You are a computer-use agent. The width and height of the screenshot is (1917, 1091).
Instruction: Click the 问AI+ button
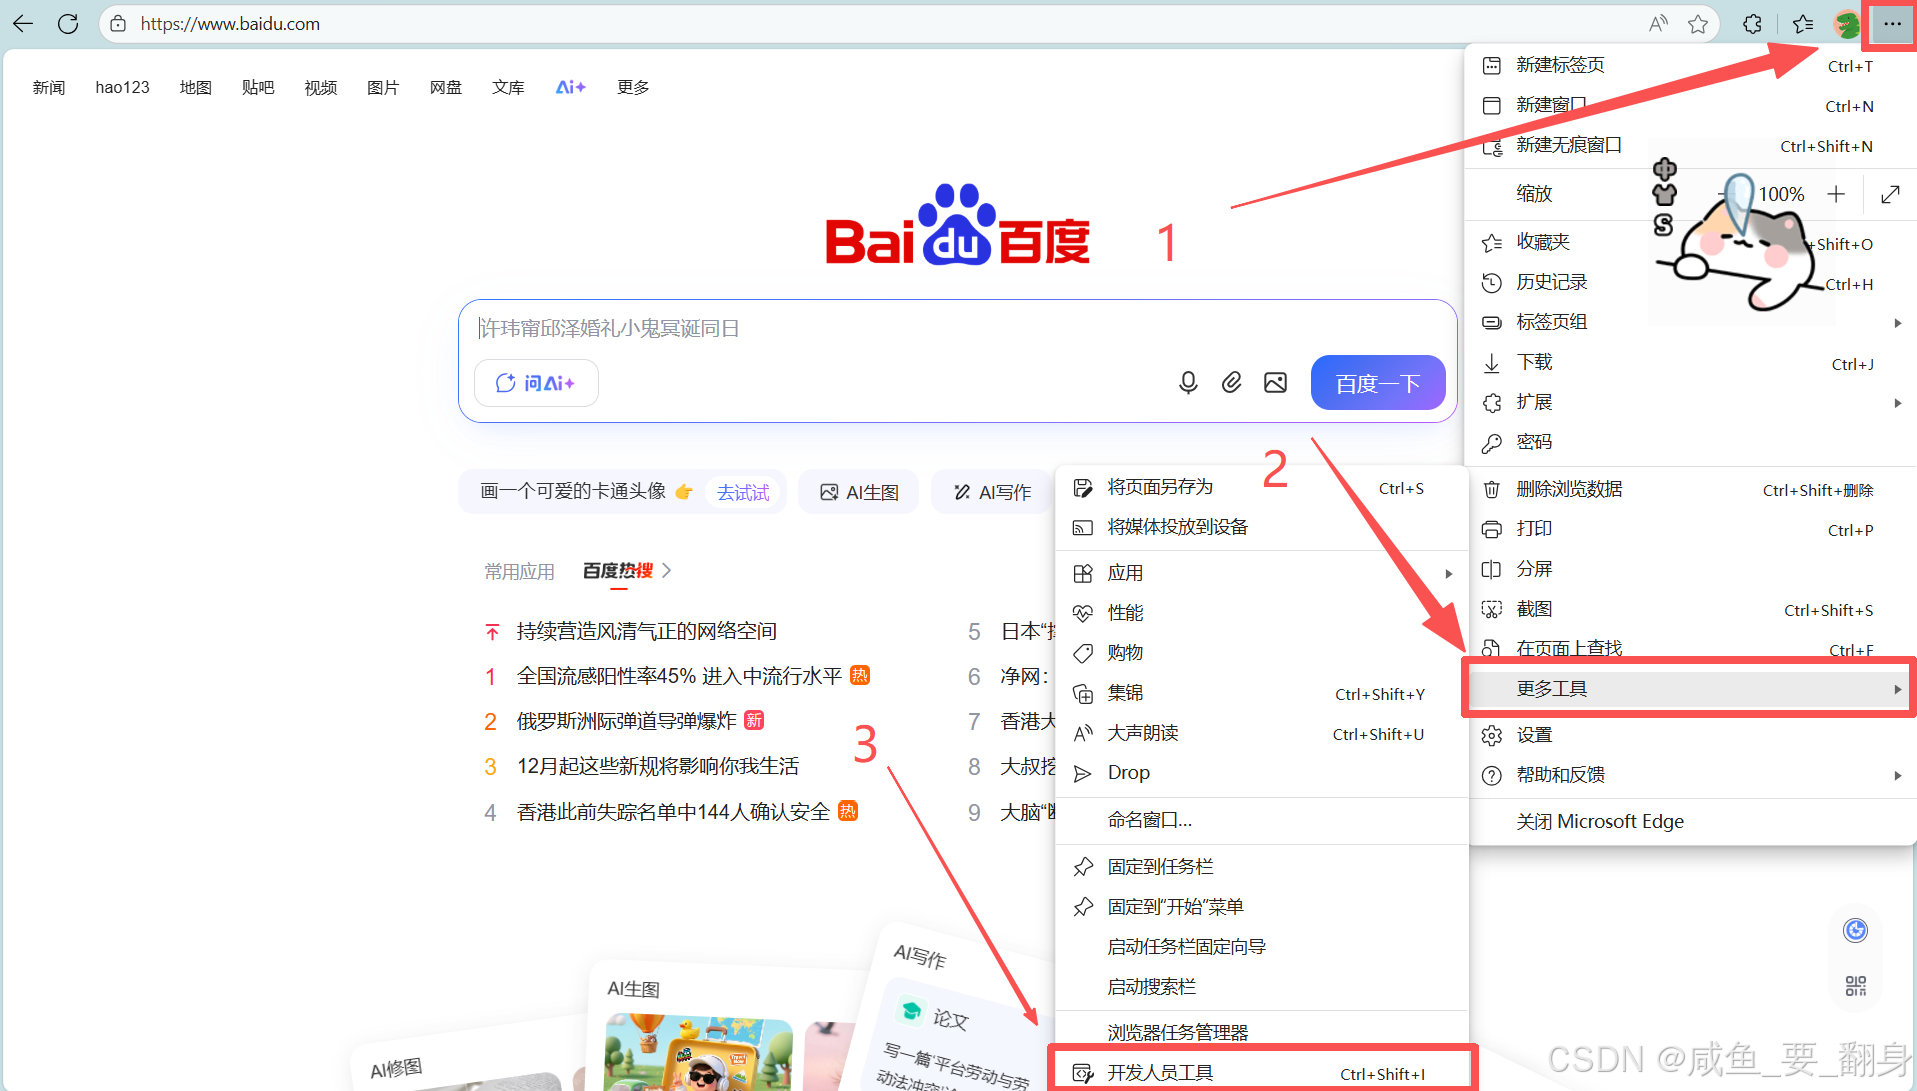coord(536,383)
